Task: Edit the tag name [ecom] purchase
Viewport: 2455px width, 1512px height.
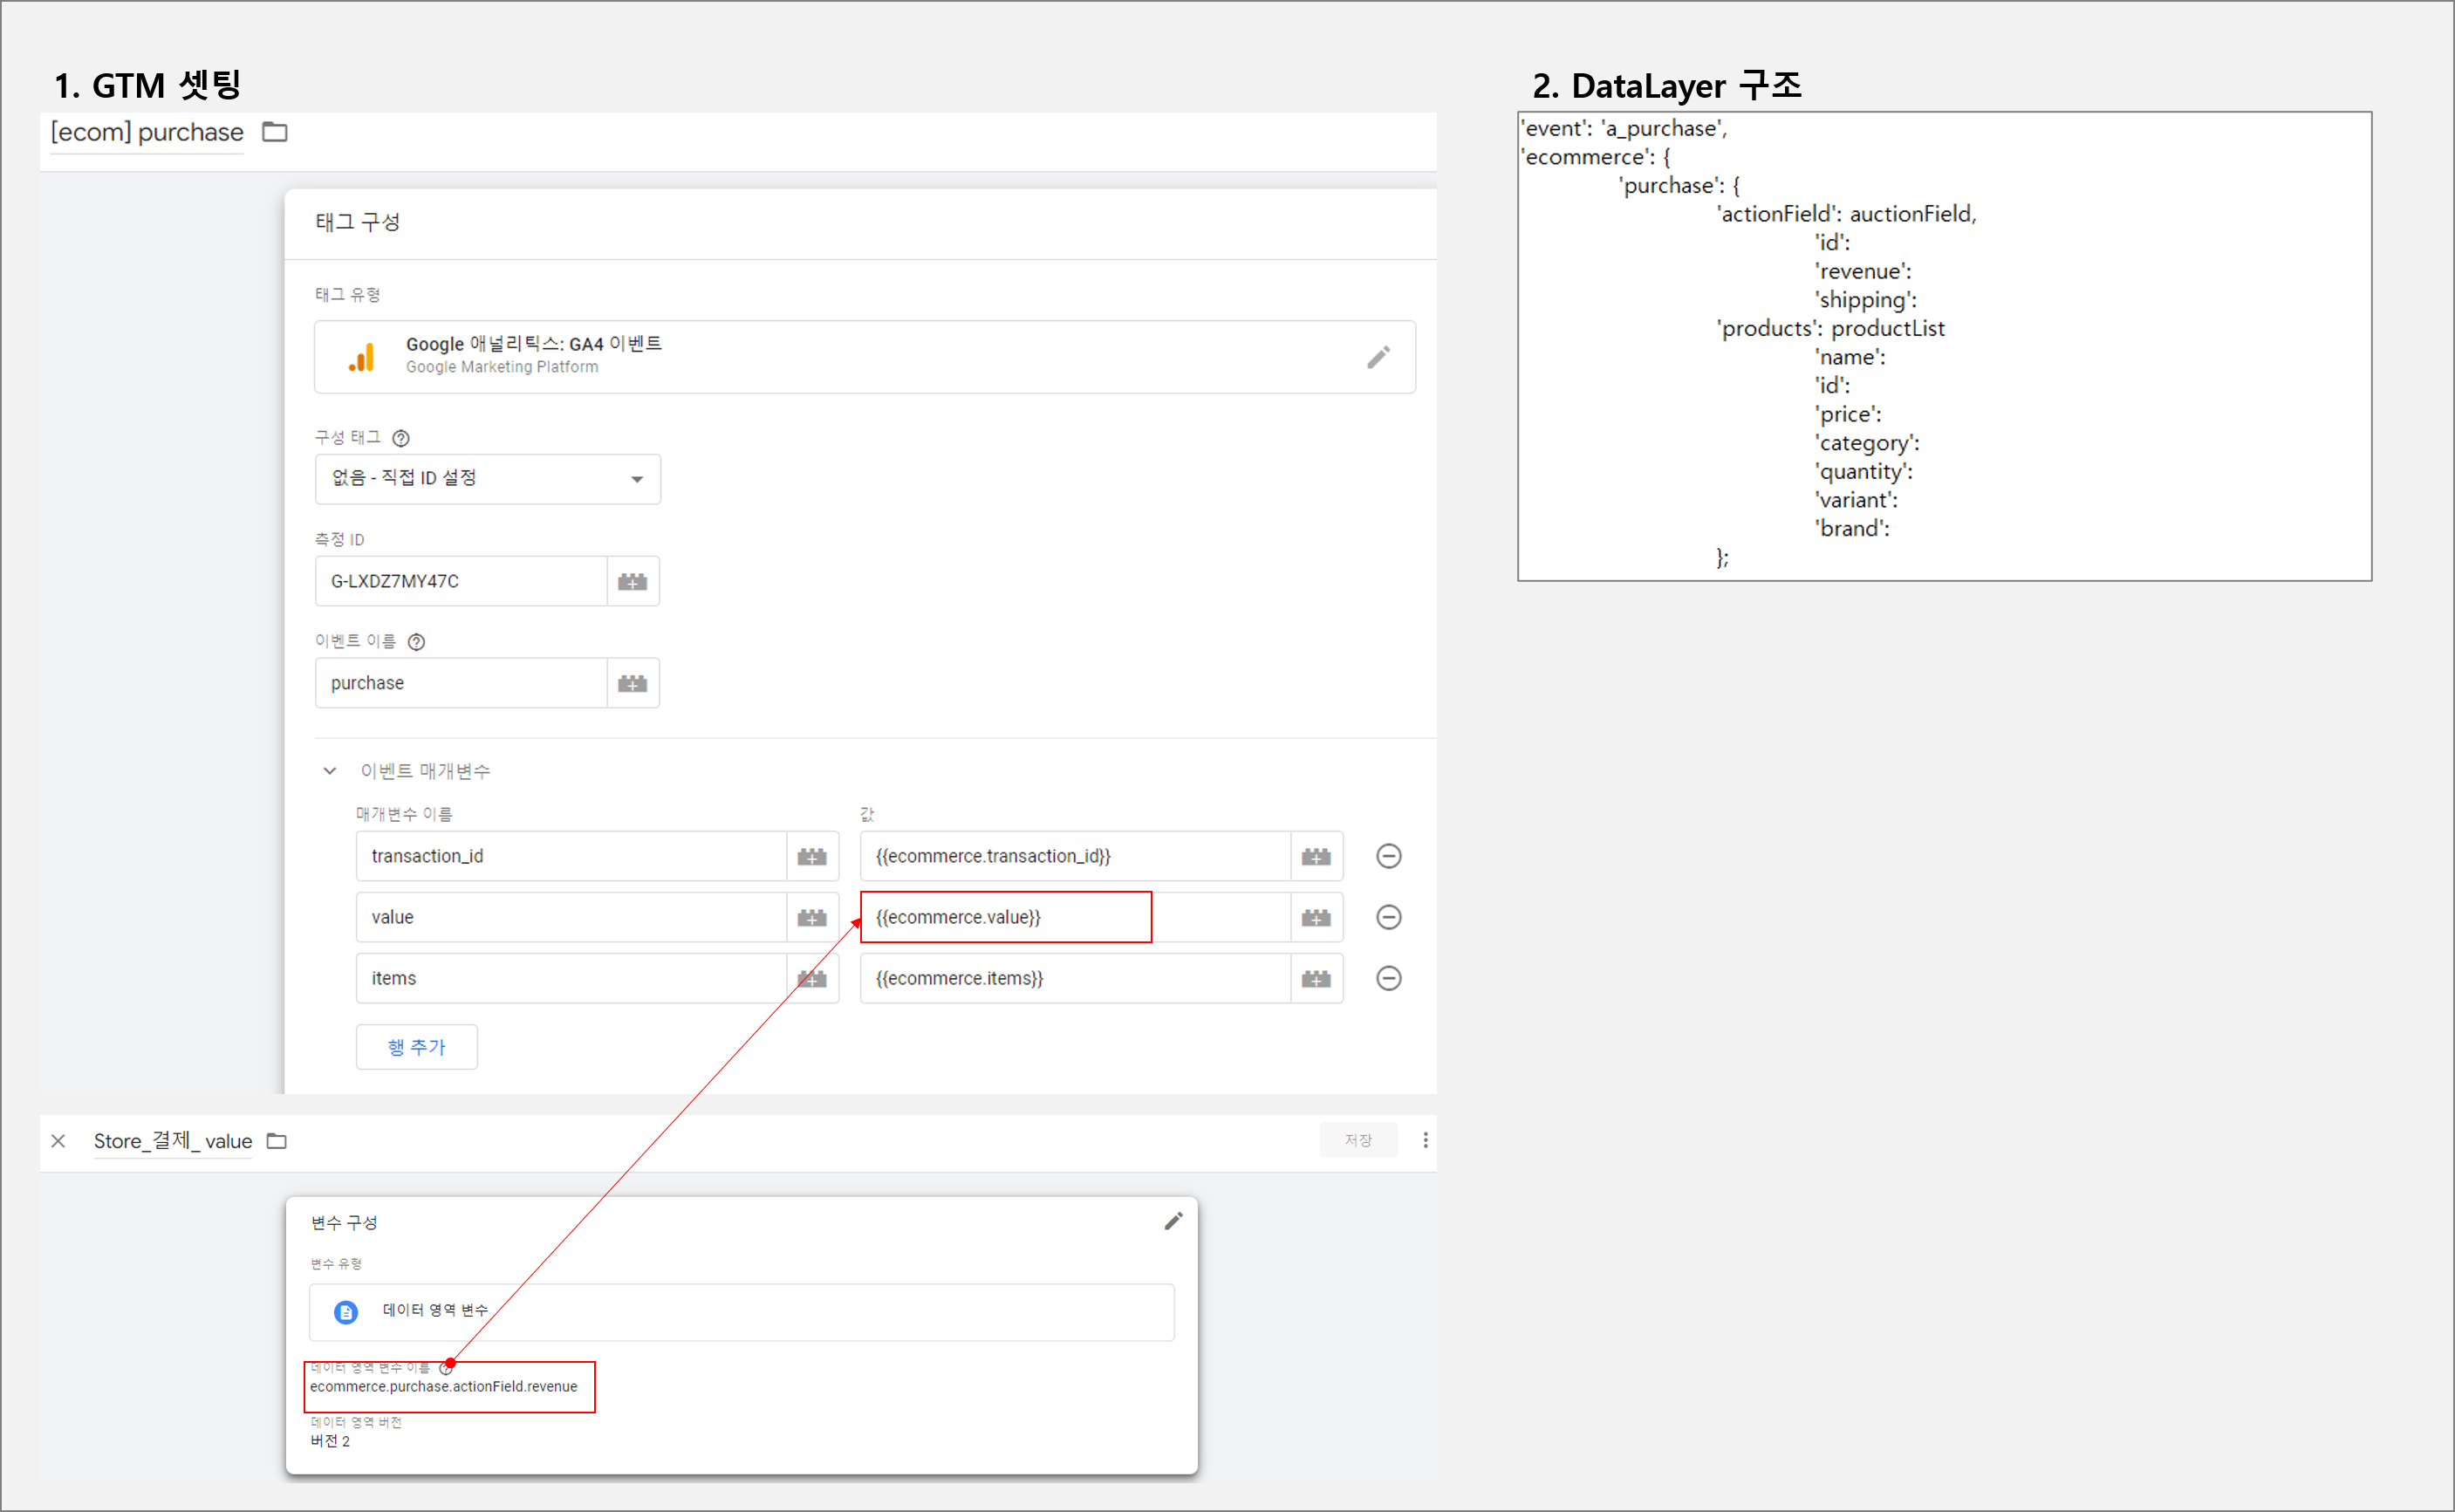Action: click(x=147, y=132)
